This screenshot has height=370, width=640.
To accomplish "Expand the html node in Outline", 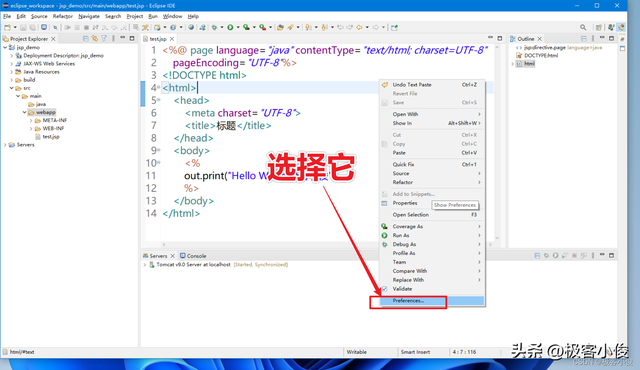I will tap(513, 64).
